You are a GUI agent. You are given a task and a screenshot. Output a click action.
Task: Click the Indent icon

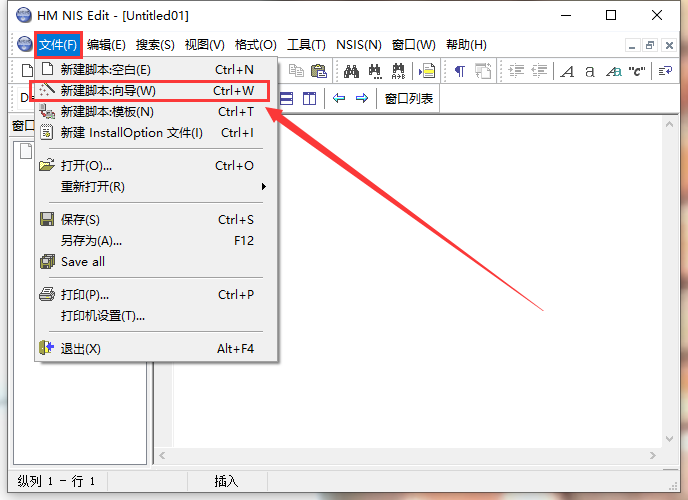click(516, 71)
